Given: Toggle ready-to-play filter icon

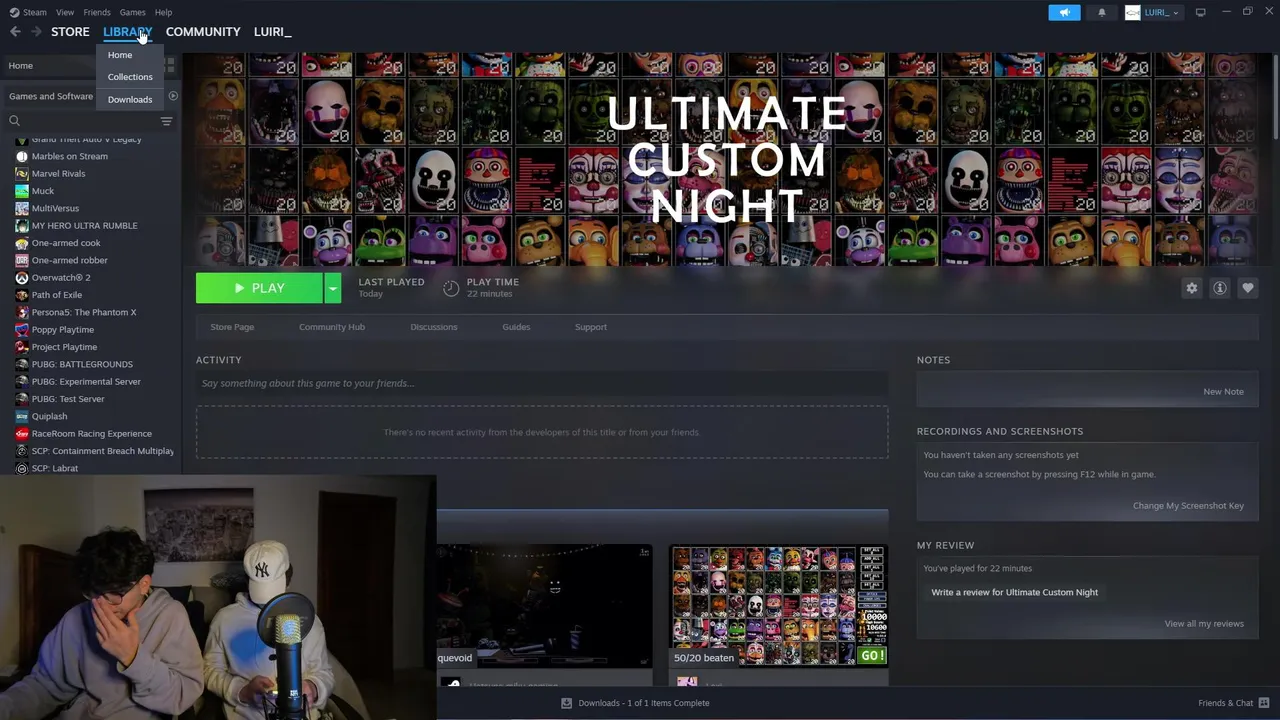Looking at the screenshot, I should (173, 96).
